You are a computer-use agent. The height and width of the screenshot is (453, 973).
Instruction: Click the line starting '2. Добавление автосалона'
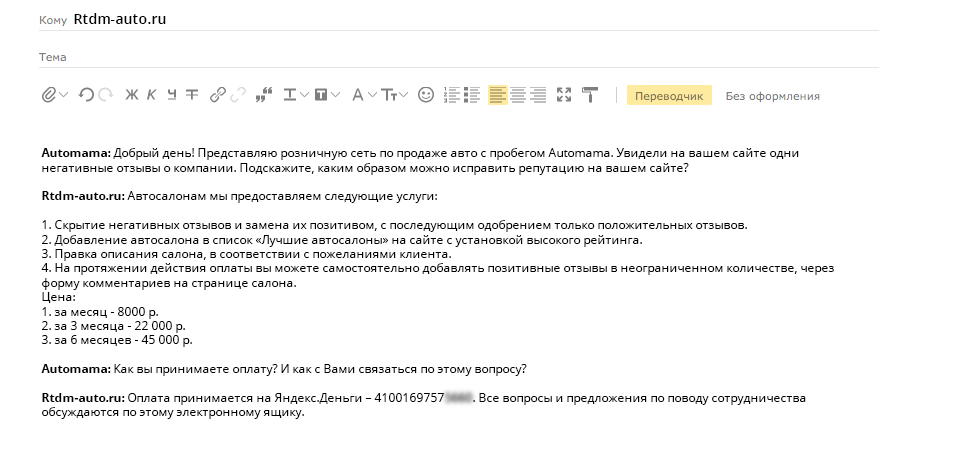[342, 240]
